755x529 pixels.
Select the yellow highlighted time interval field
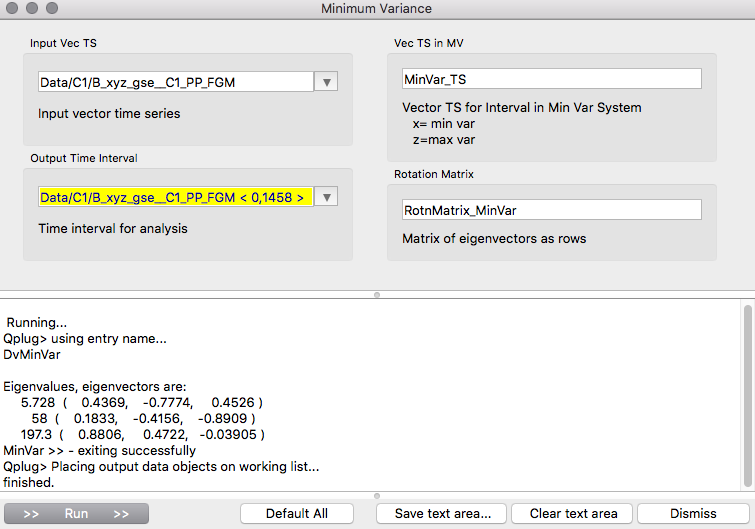175,197
